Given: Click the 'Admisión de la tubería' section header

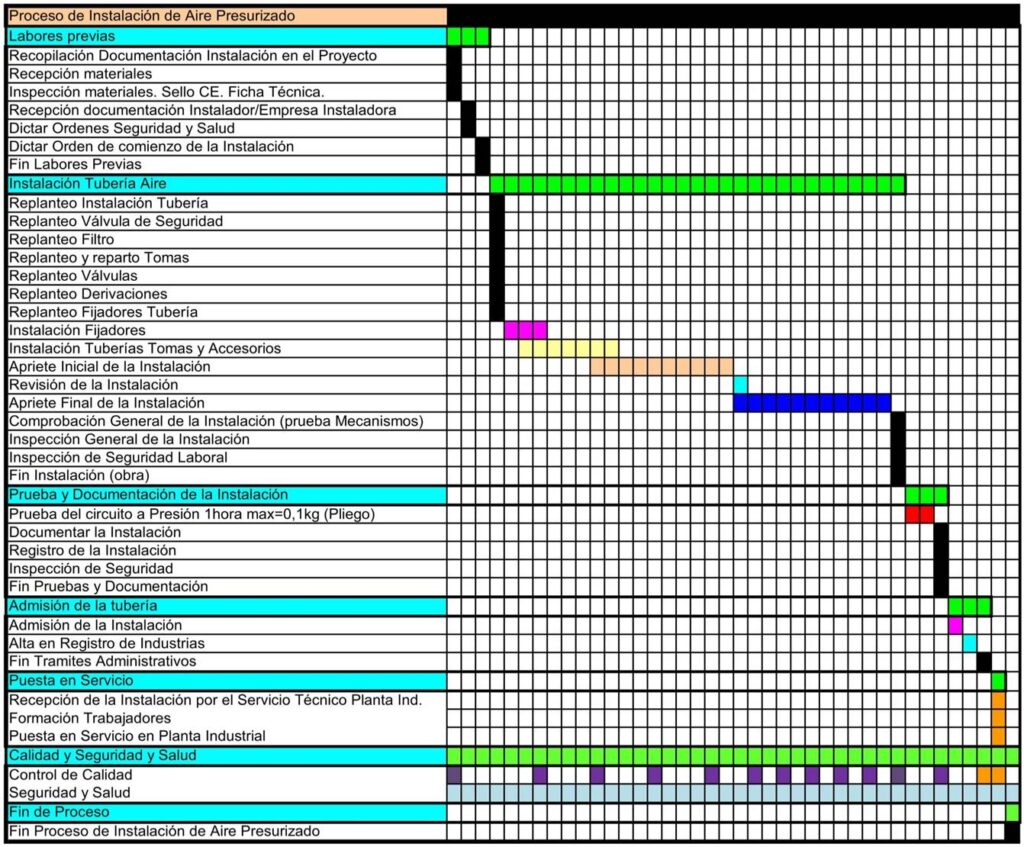Looking at the screenshot, I should tap(227, 606).
